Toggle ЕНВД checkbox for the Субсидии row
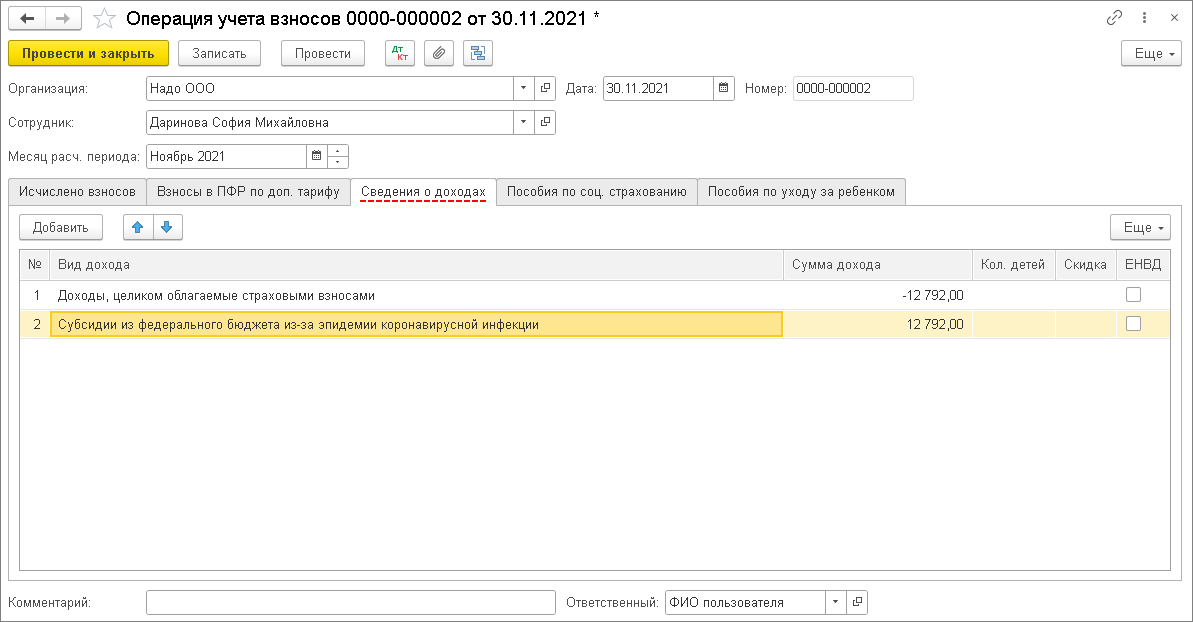1193x622 pixels. coord(1133,324)
